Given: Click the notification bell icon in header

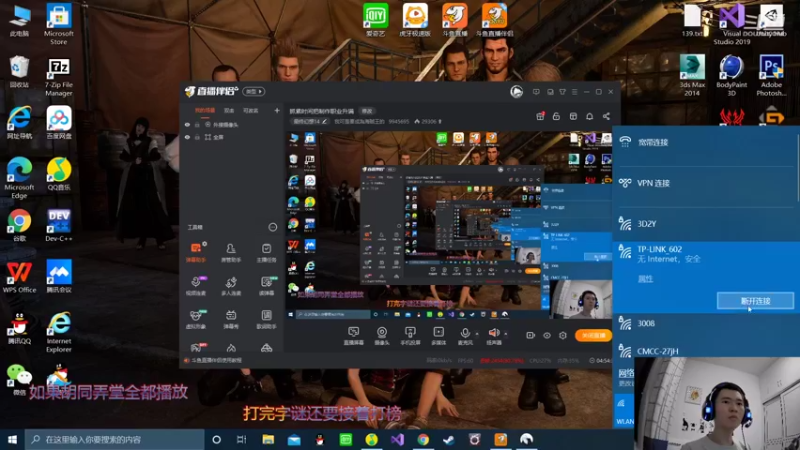Looking at the screenshot, I should [x=589, y=116].
